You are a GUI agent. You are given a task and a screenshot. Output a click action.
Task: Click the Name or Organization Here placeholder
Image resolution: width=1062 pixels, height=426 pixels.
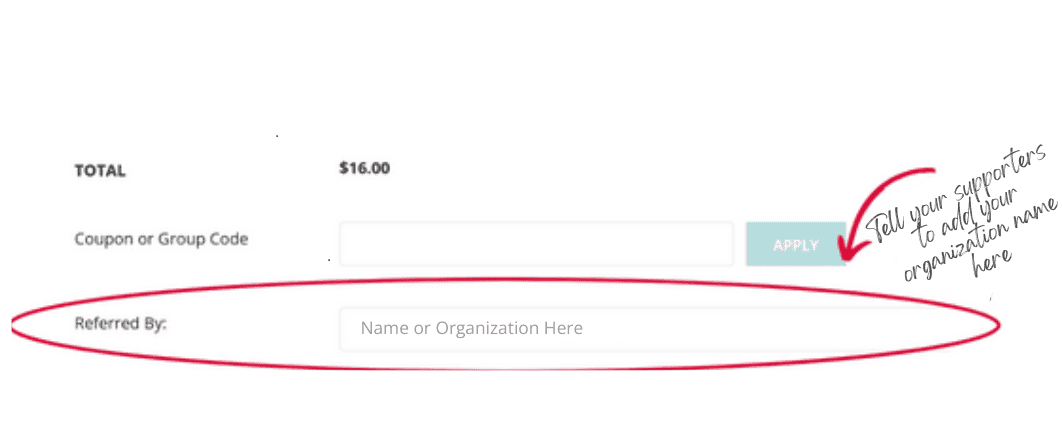coord(471,328)
